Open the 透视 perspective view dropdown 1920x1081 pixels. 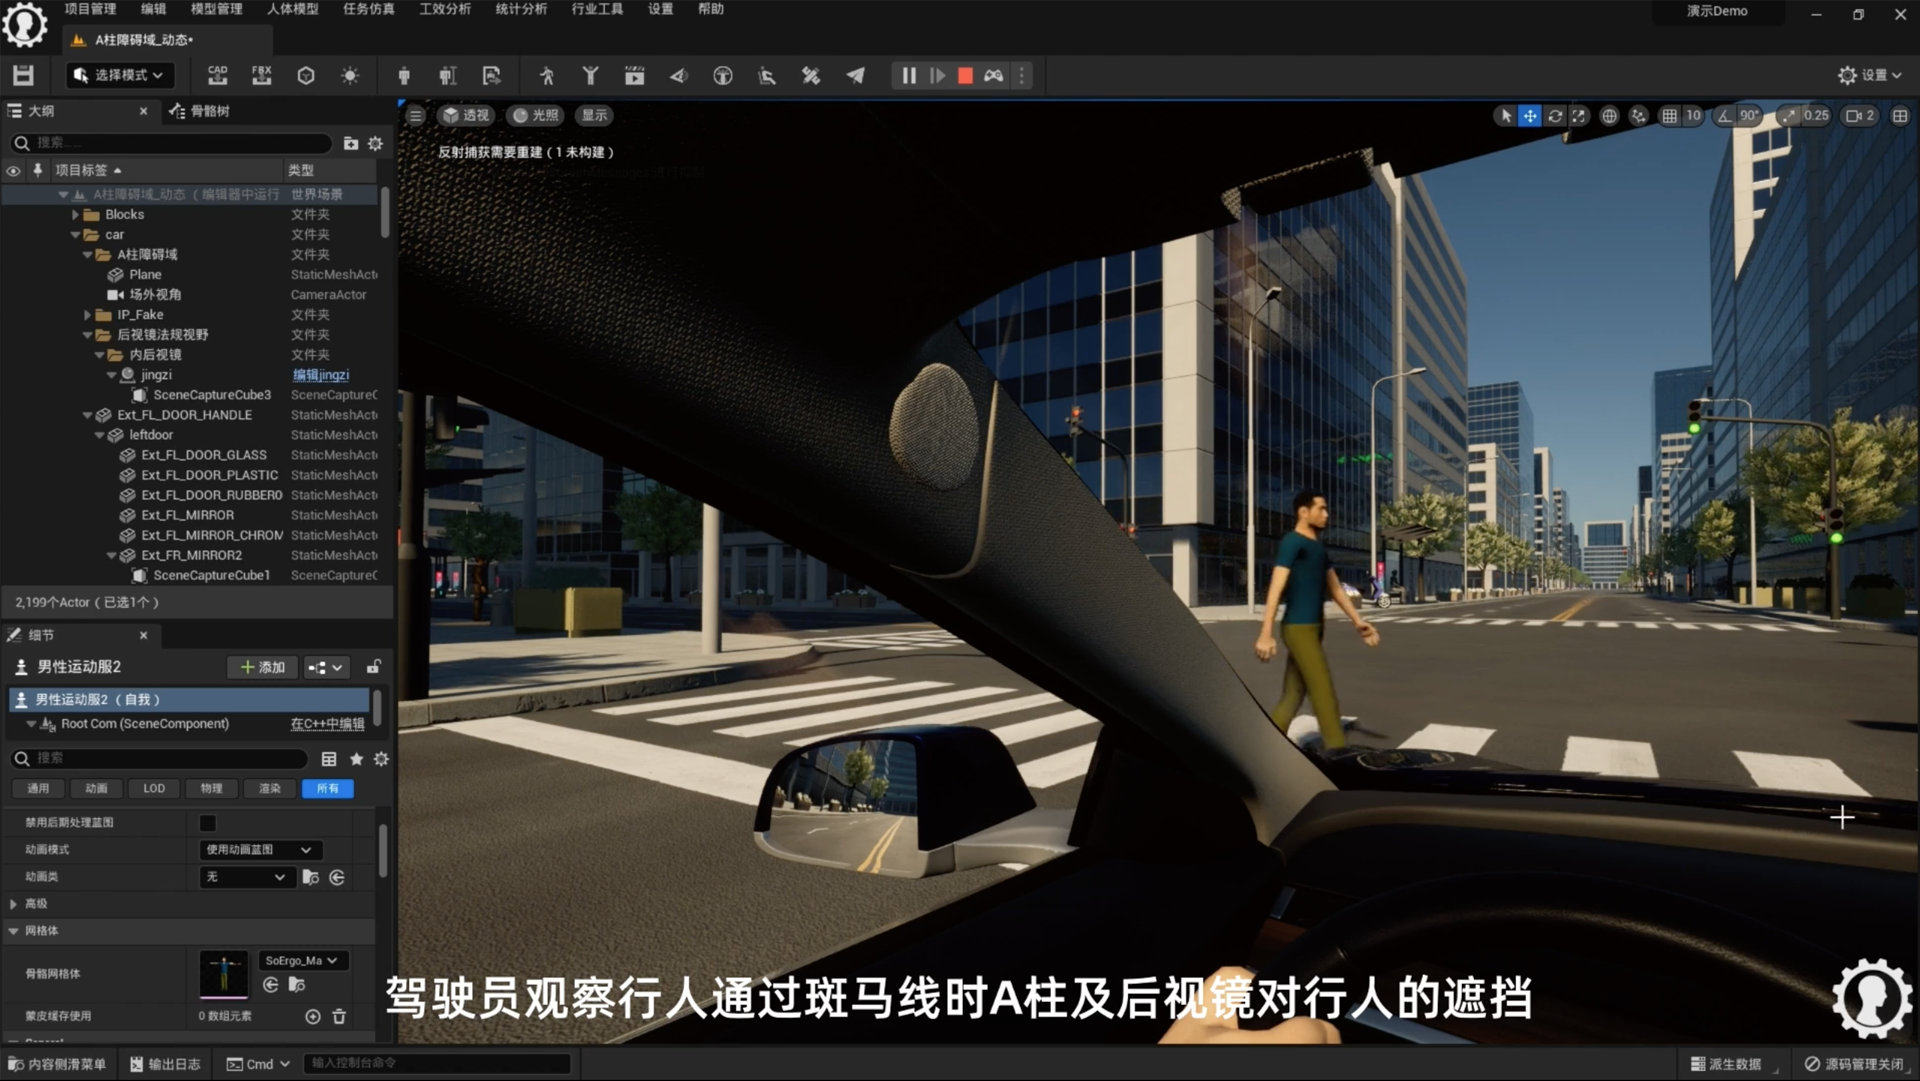tap(466, 116)
